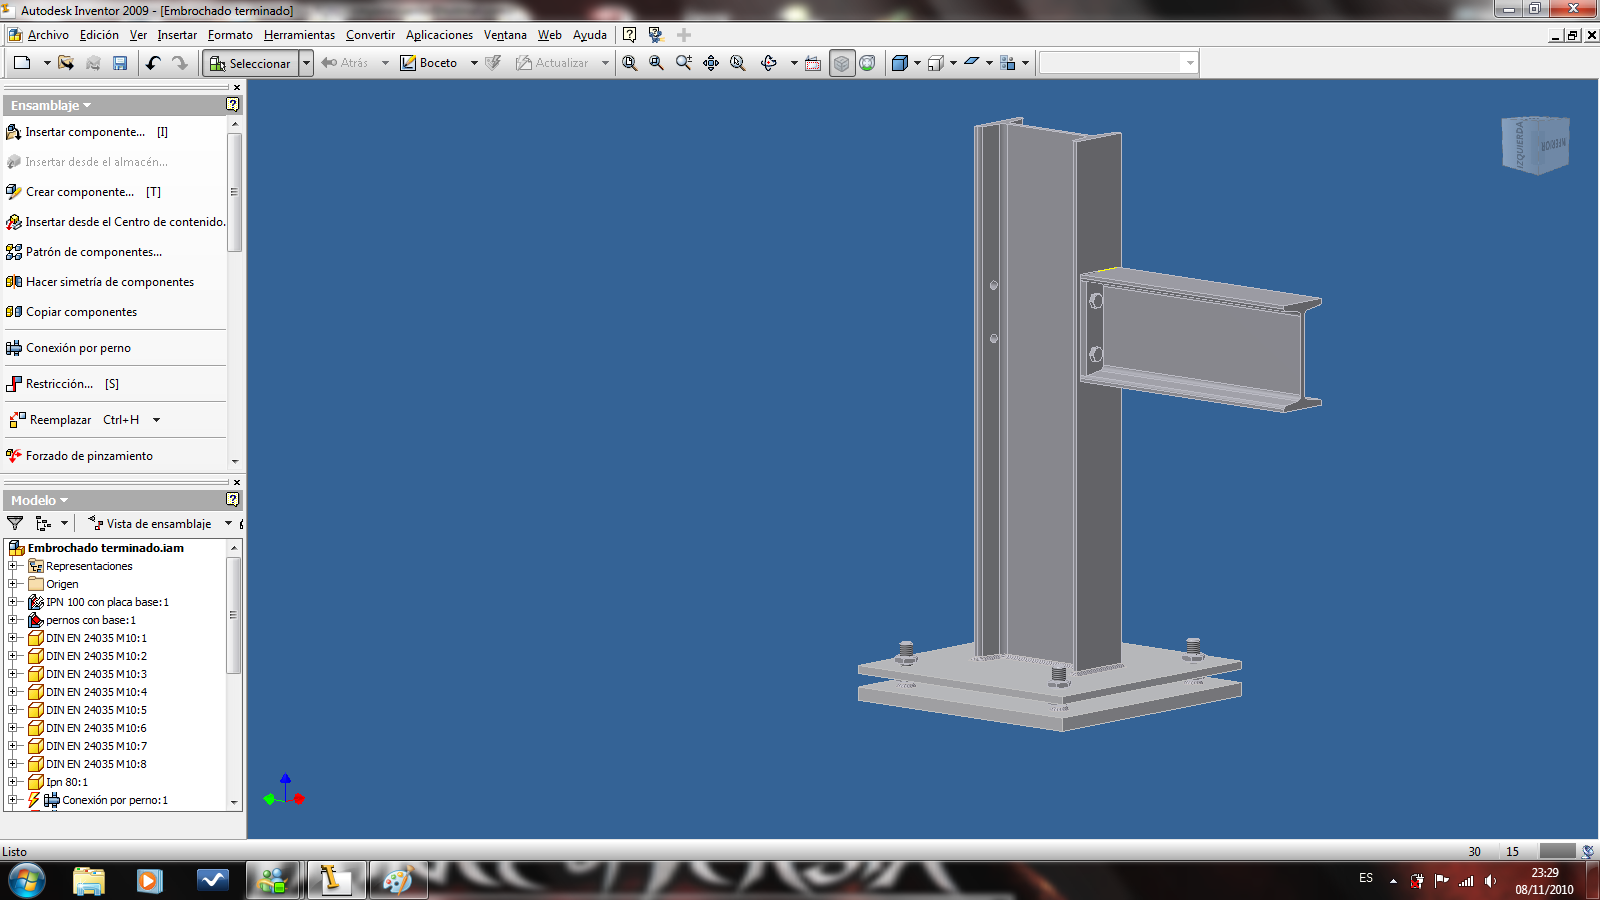
Task: Click the Windows Start button
Action: [27, 881]
